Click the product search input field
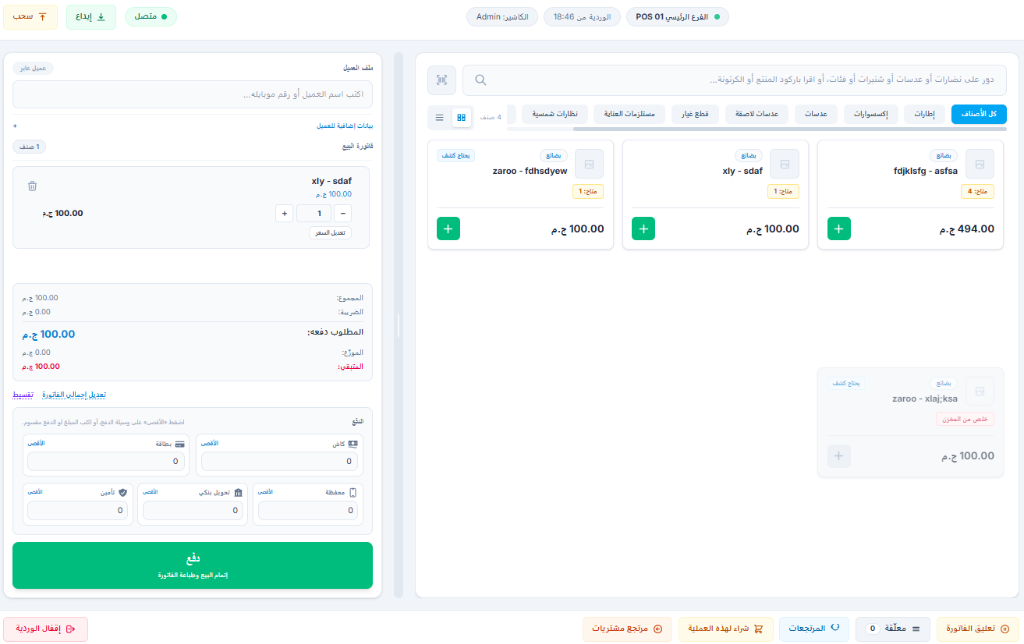Screen dimensions: 1024x644 [735, 80]
